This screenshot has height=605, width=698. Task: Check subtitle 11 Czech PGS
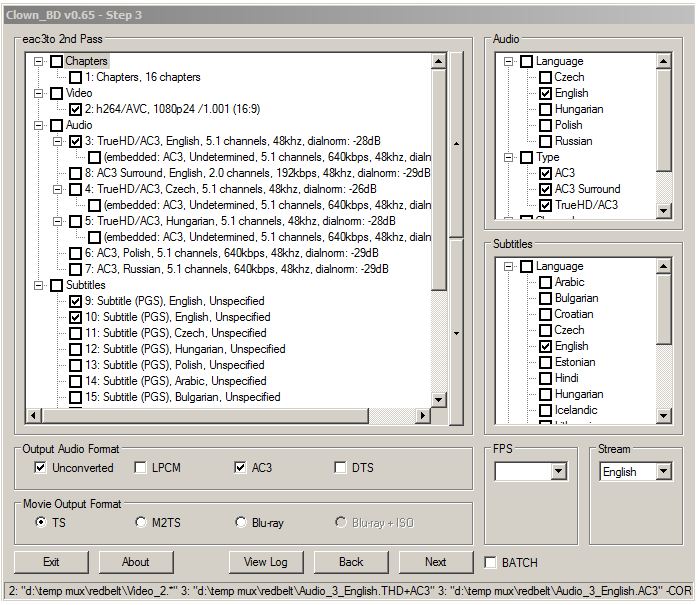pos(75,334)
